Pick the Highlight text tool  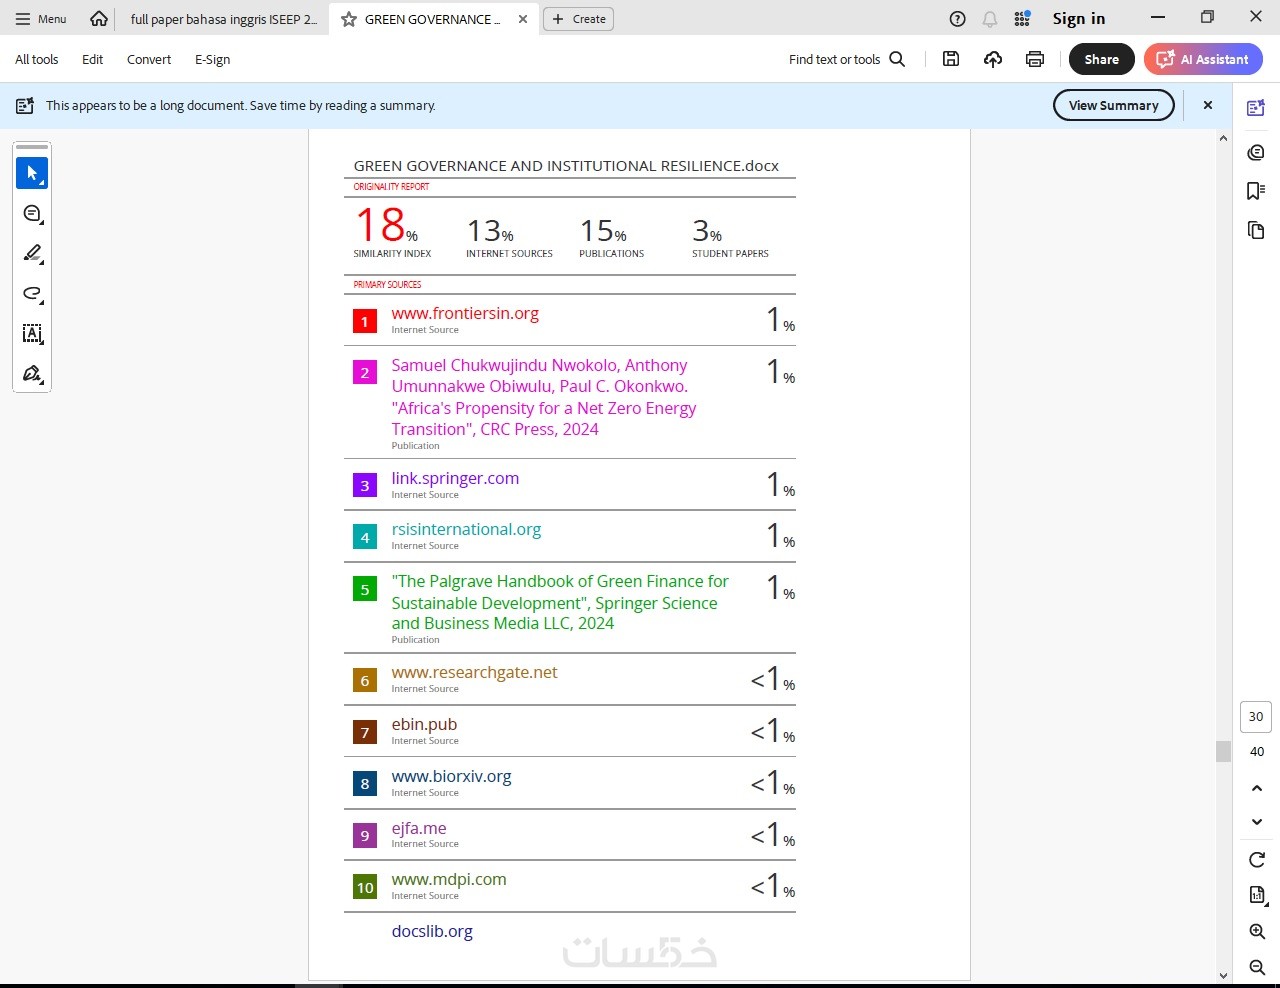point(32,254)
